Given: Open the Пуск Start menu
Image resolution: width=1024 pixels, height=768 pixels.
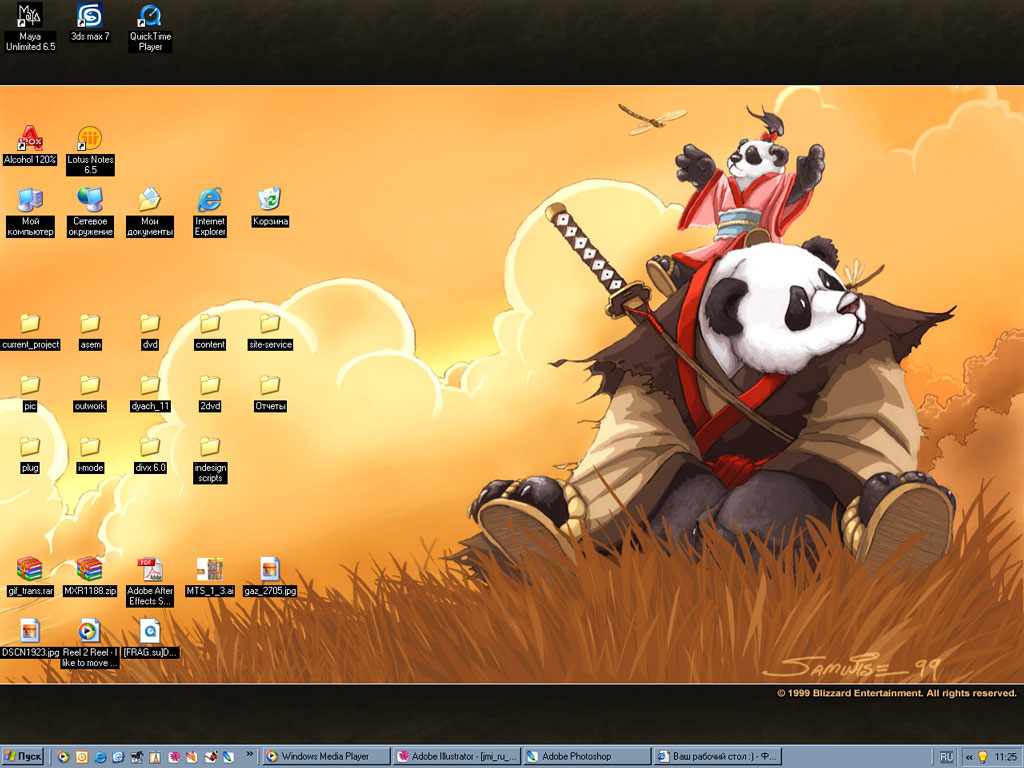Looking at the screenshot, I should pyautogui.click(x=23, y=757).
